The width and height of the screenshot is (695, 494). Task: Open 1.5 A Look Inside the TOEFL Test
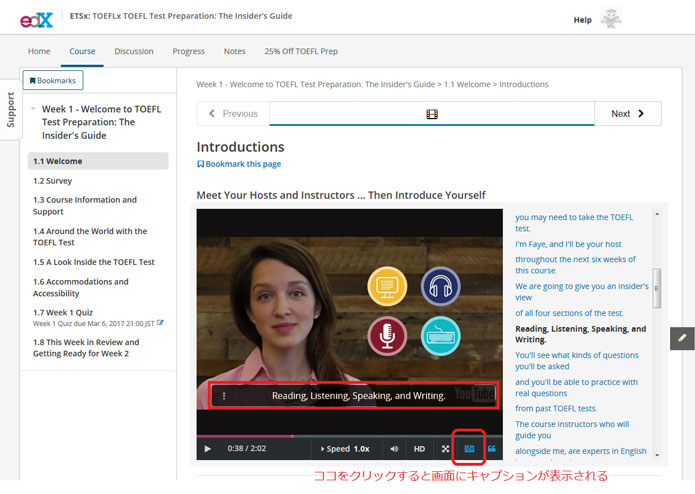(94, 262)
